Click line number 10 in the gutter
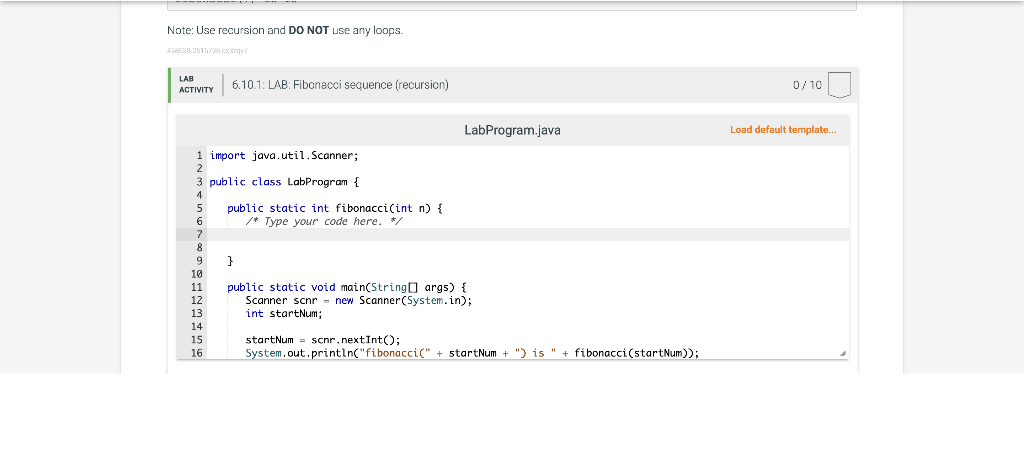Screen dimensions: 1024x459 pyautogui.click(x=197, y=274)
